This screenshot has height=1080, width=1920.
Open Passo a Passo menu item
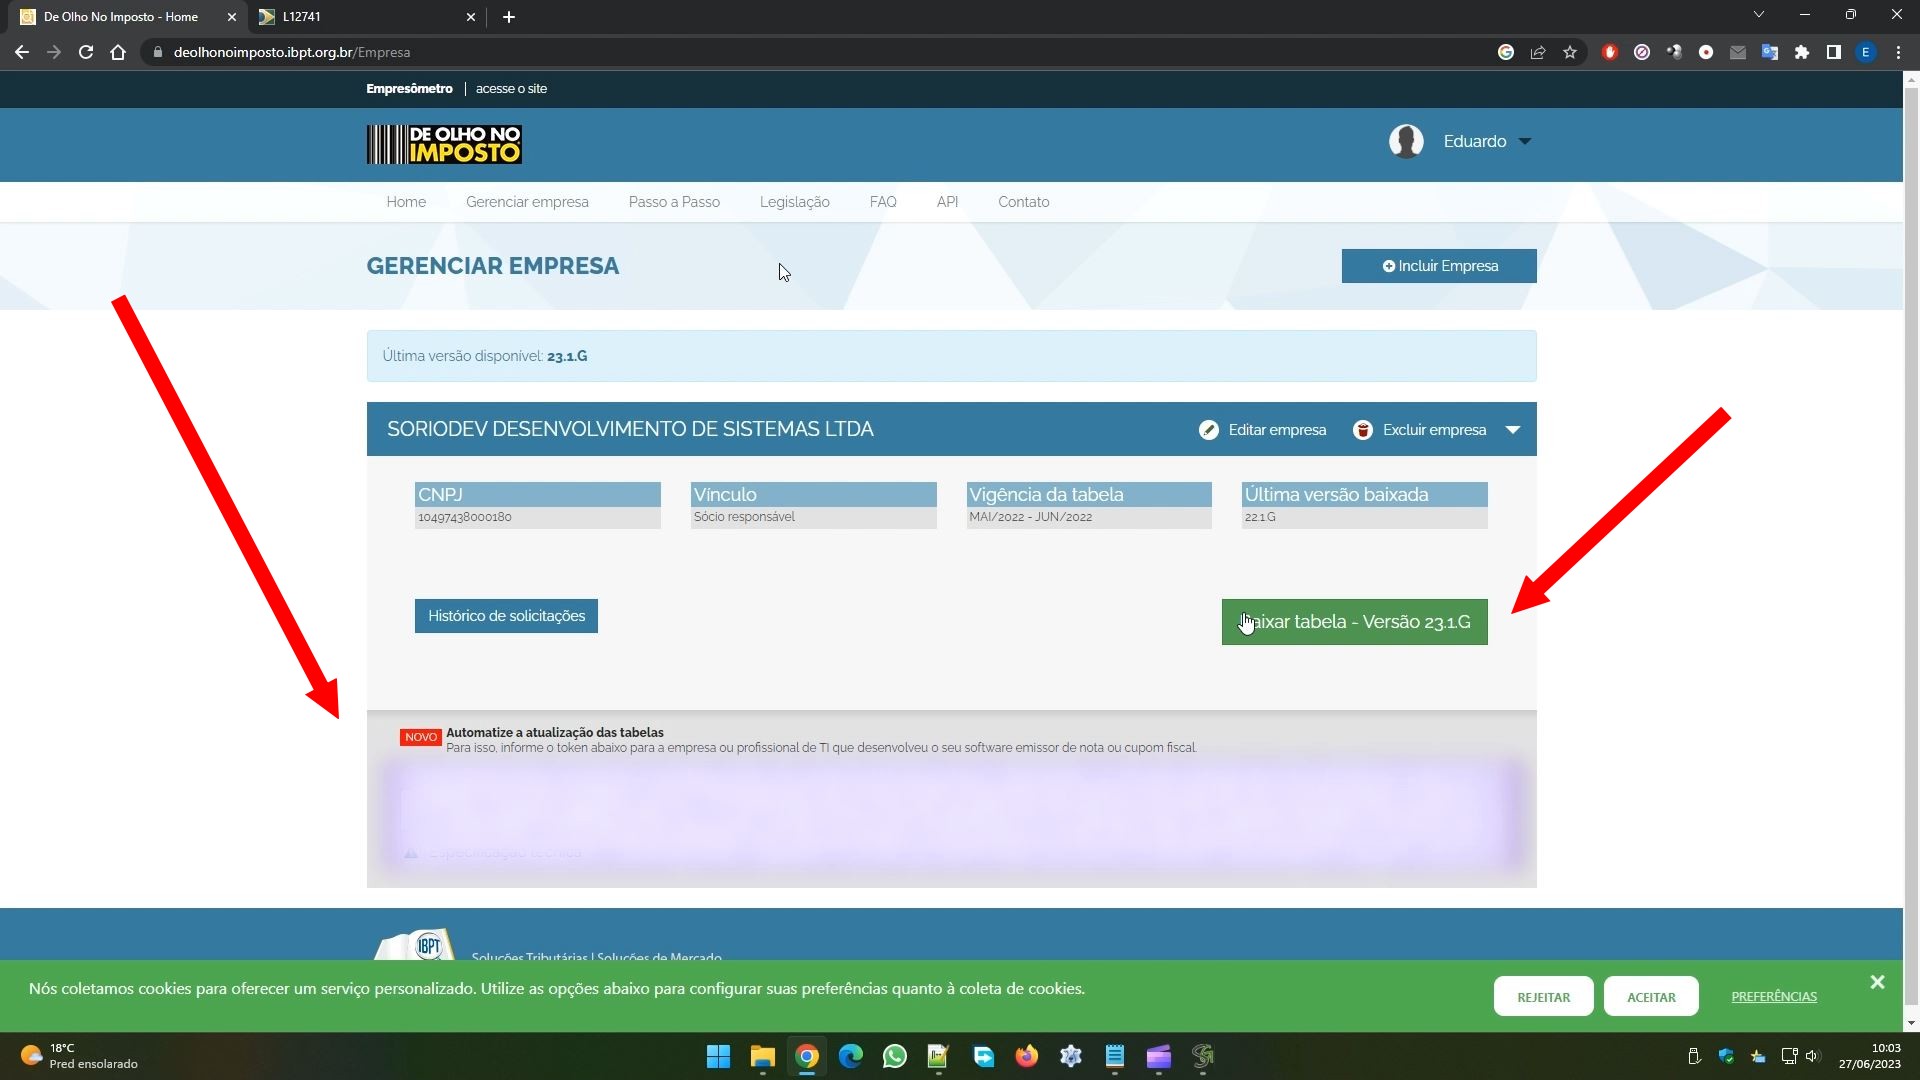[674, 202]
